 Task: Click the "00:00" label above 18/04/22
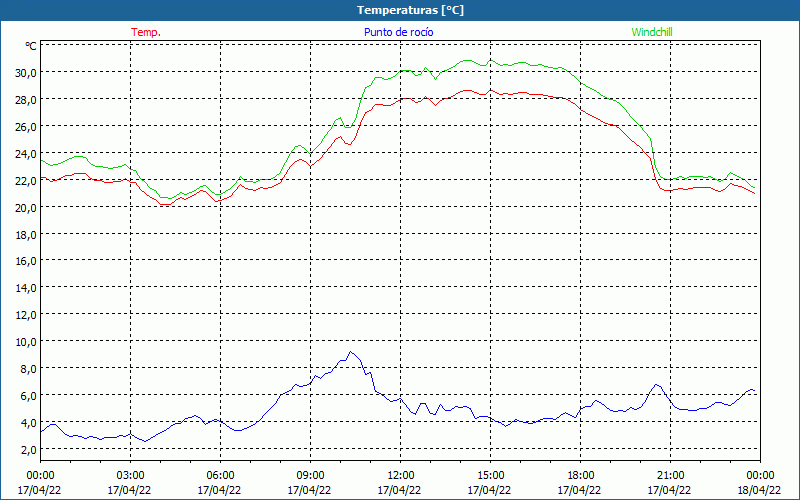(760, 476)
